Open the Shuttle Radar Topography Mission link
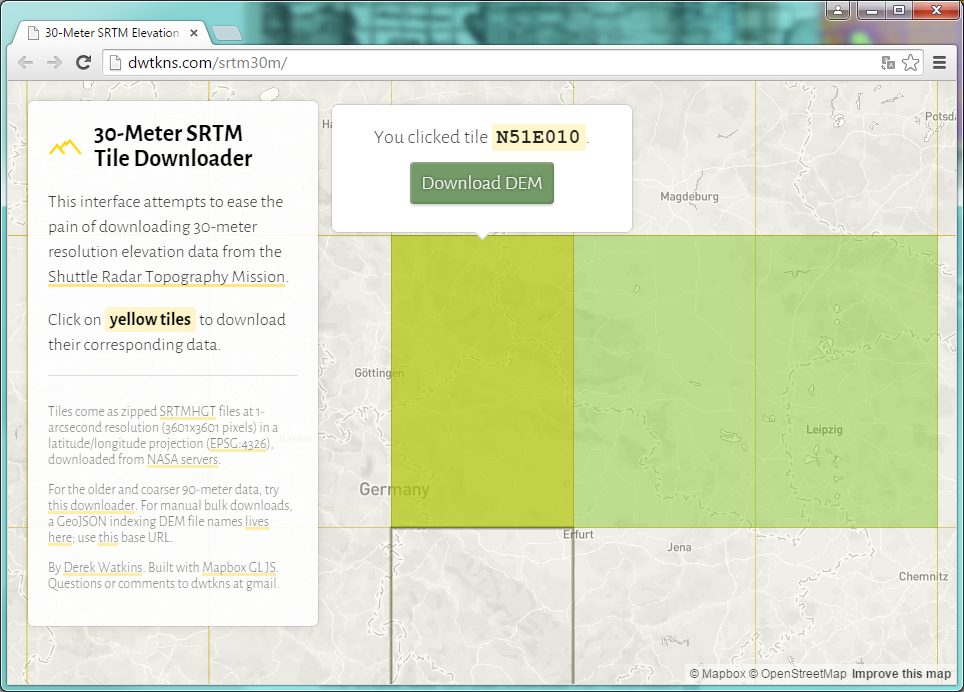This screenshot has height=692, width=964. [x=167, y=277]
